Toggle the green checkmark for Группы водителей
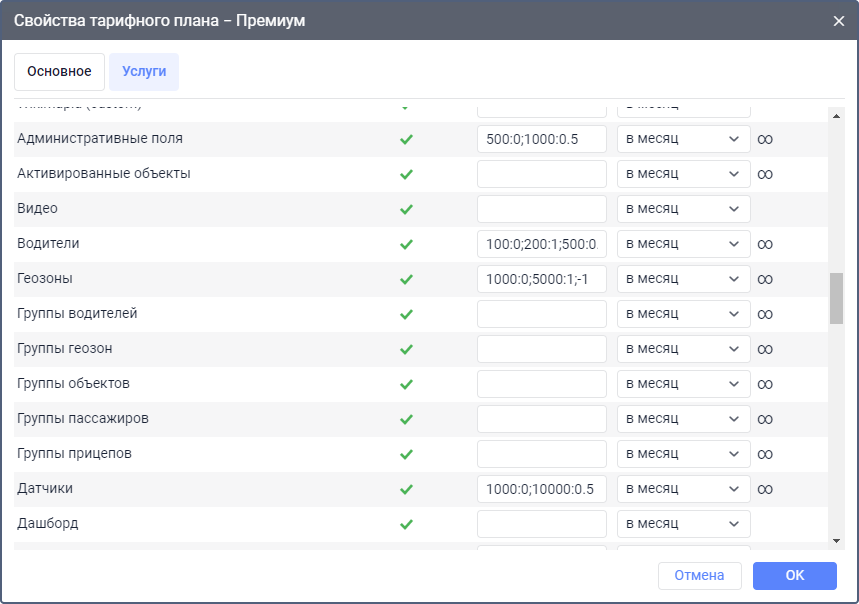Viewport: 859px width, 604px height. coord(406,314)
